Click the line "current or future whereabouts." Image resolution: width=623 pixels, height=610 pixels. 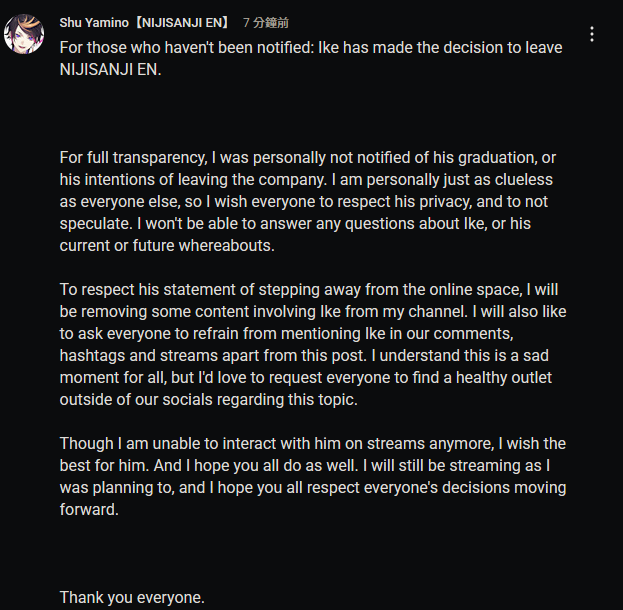(x=167, y=246)
